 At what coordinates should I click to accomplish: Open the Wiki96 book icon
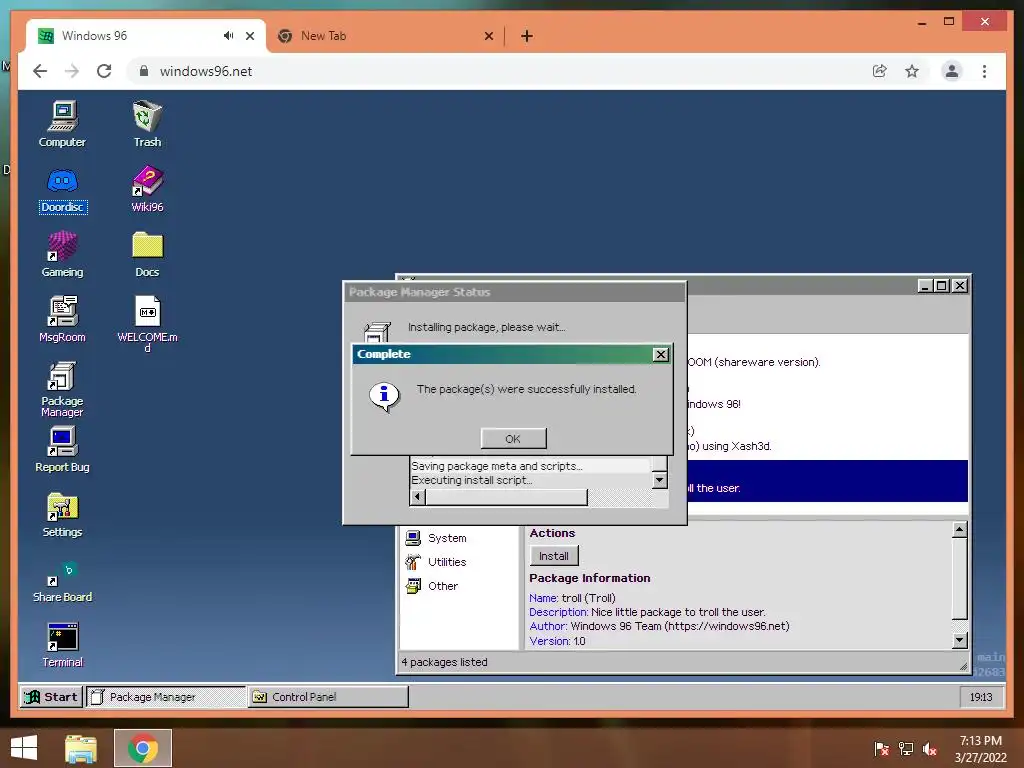[x=147, y=189]
